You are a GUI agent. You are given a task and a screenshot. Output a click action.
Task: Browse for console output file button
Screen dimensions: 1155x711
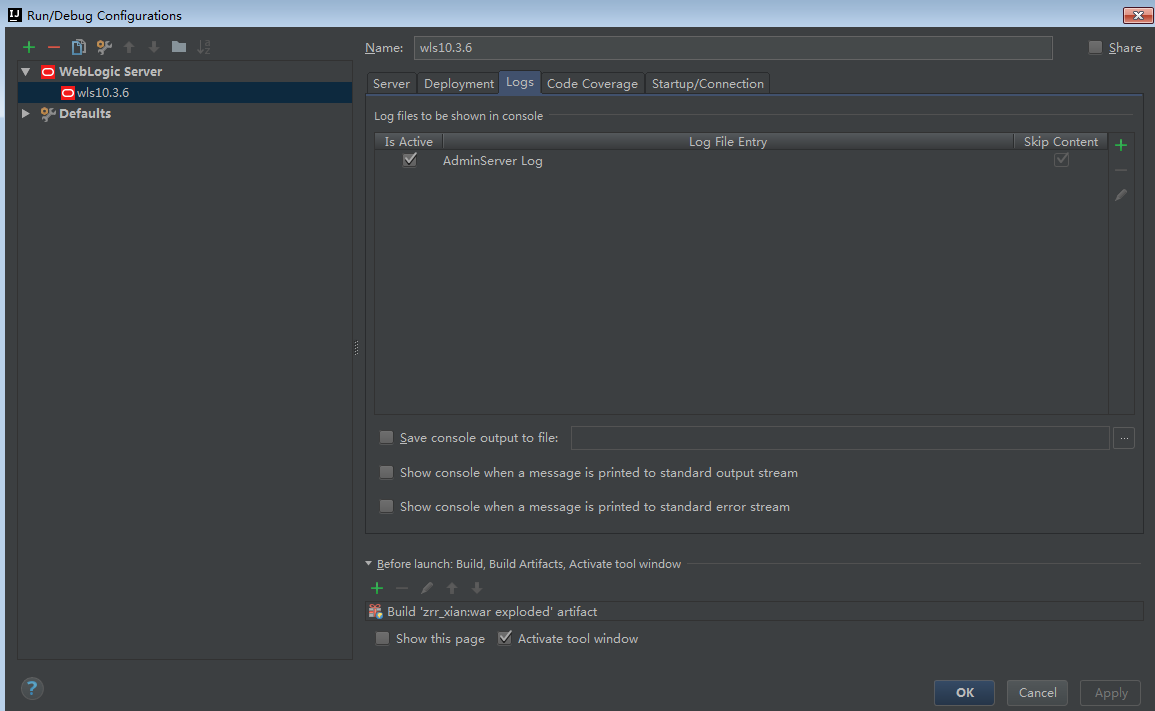(1124, 438)
